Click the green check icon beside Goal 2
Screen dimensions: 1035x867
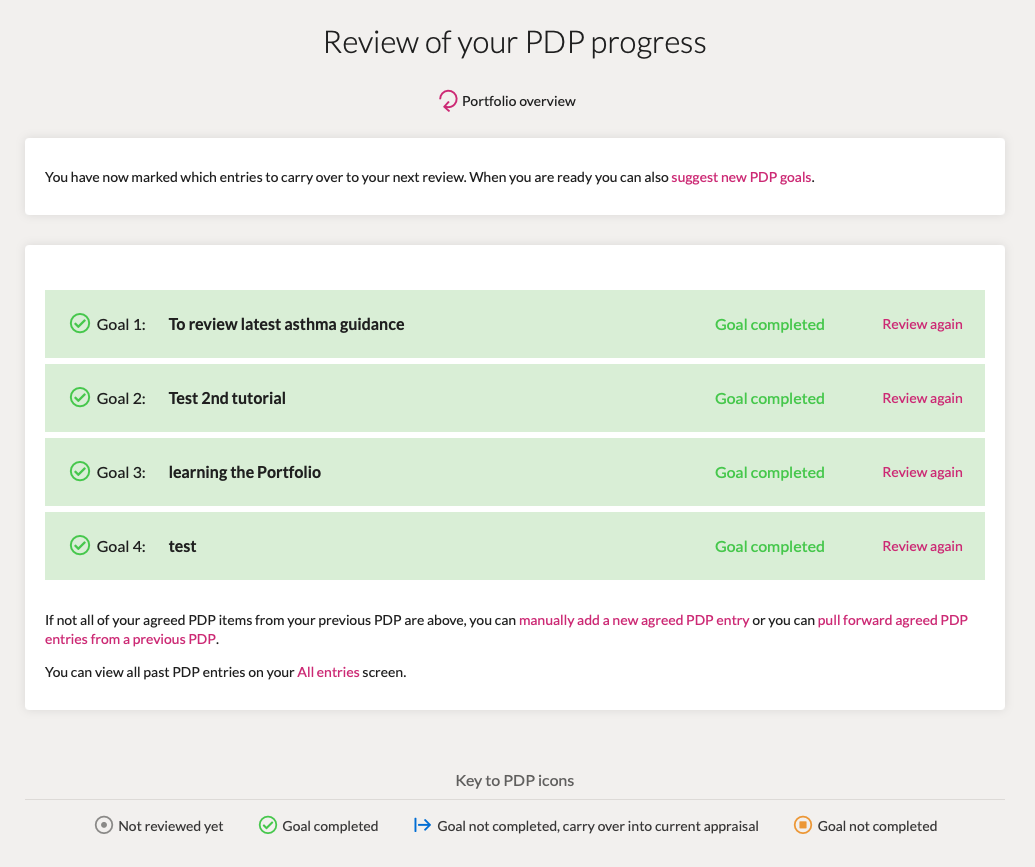80,398
